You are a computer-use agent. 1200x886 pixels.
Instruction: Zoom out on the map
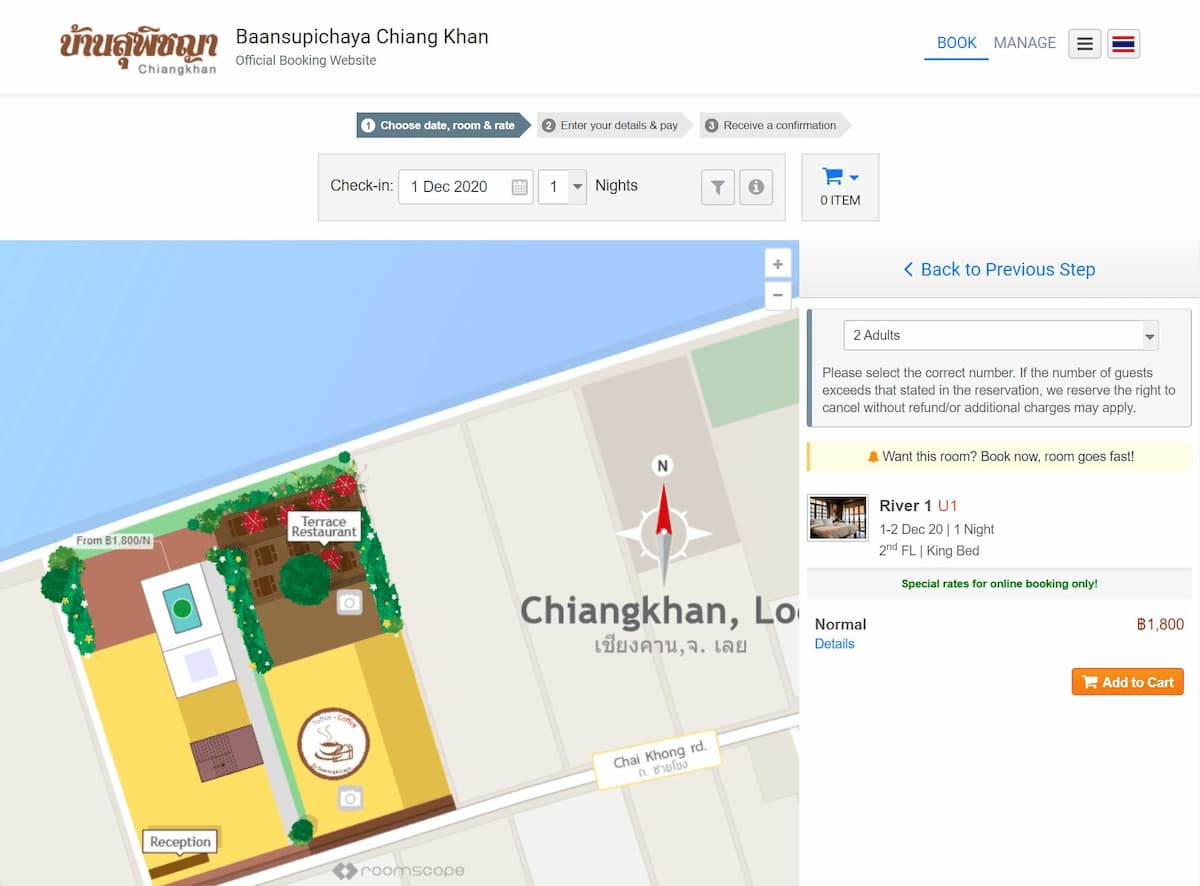(778, 295)
